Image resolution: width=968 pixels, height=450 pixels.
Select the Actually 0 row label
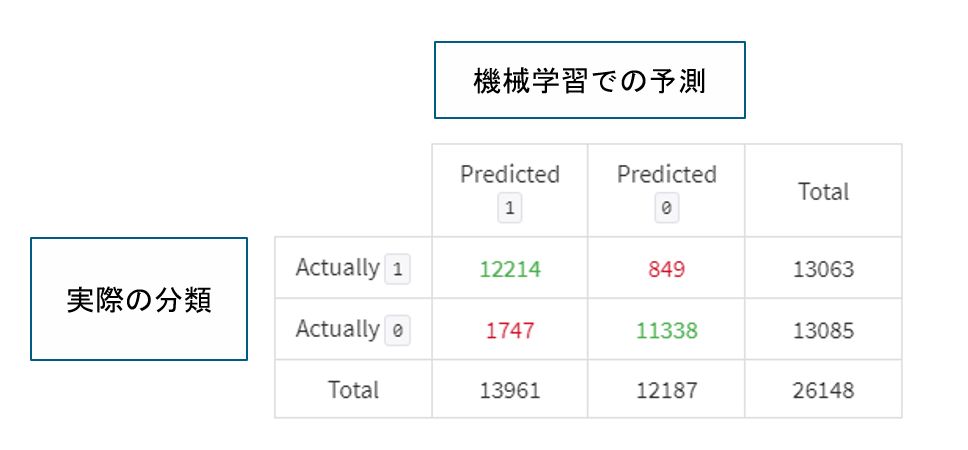[x=353, y=330]
